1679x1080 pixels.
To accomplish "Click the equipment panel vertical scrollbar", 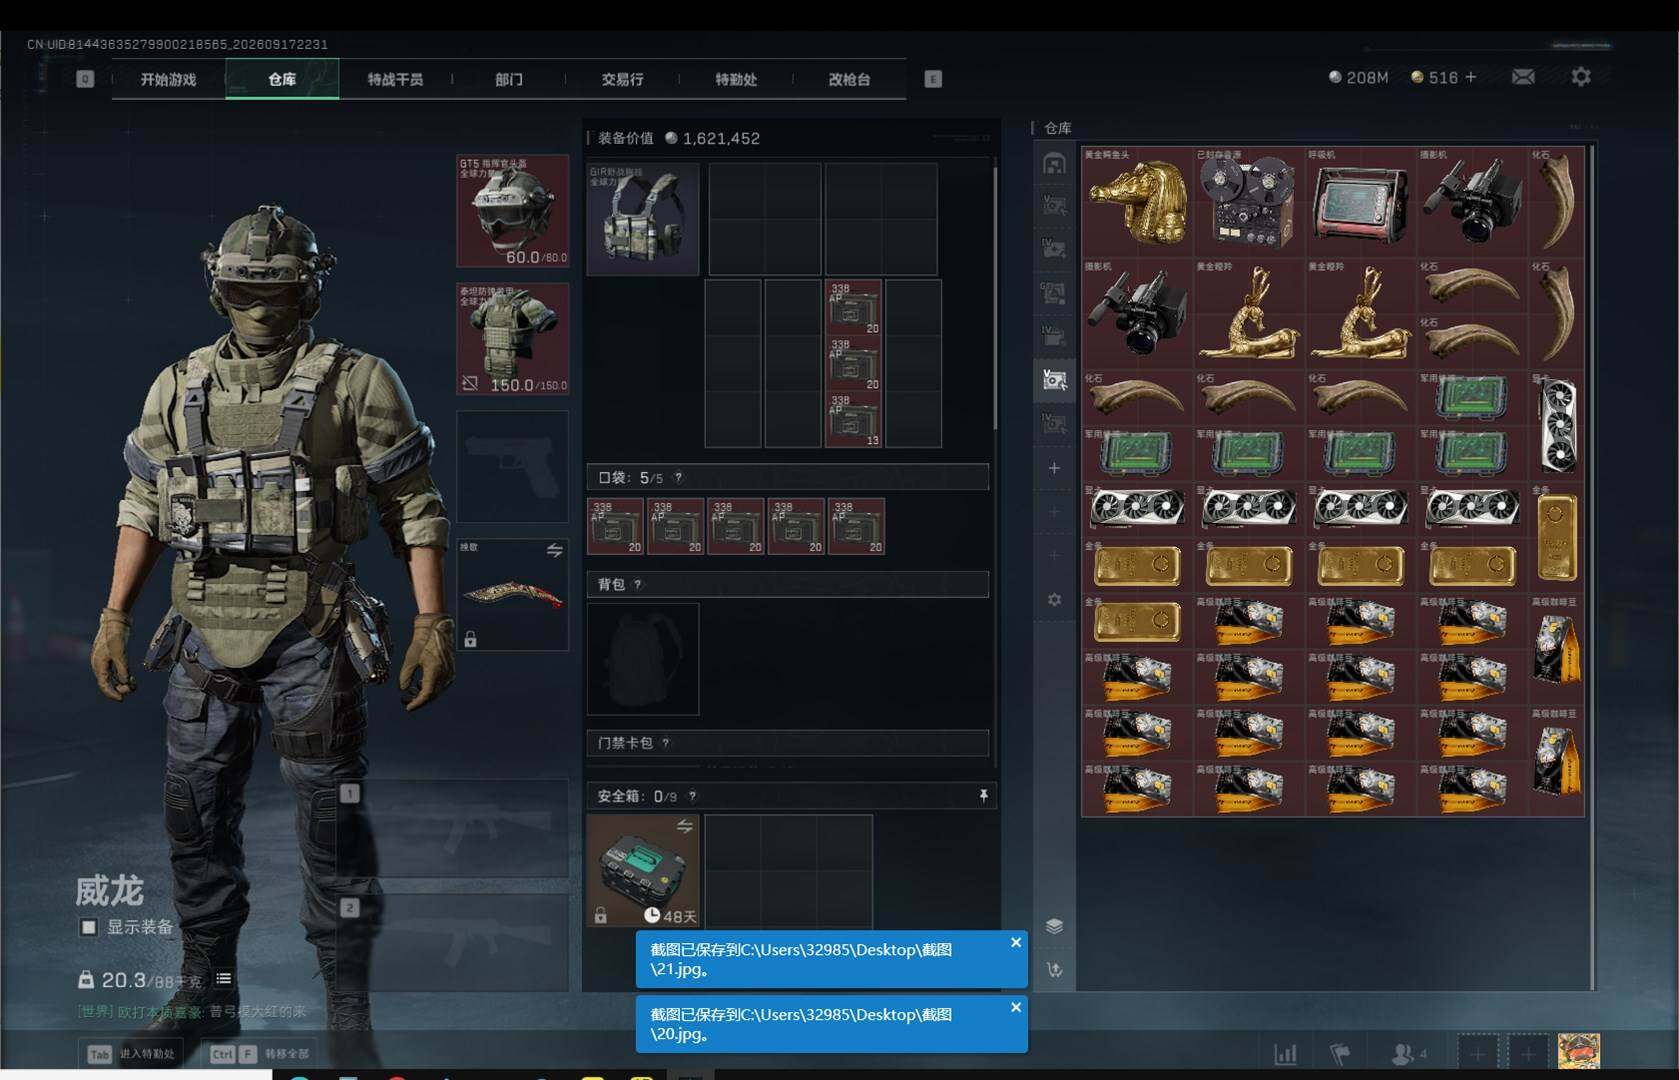I will point(995,298).
